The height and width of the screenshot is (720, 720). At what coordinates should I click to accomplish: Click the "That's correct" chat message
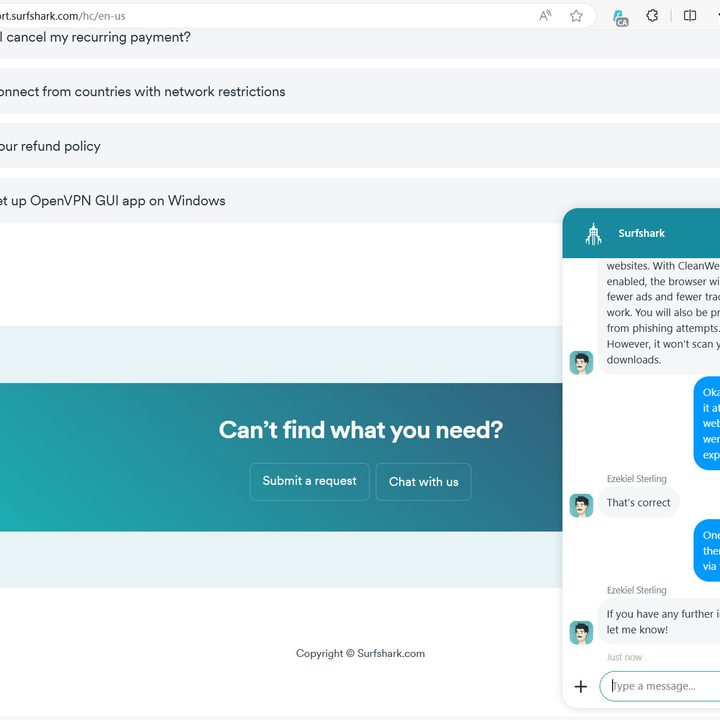point(638,503)
